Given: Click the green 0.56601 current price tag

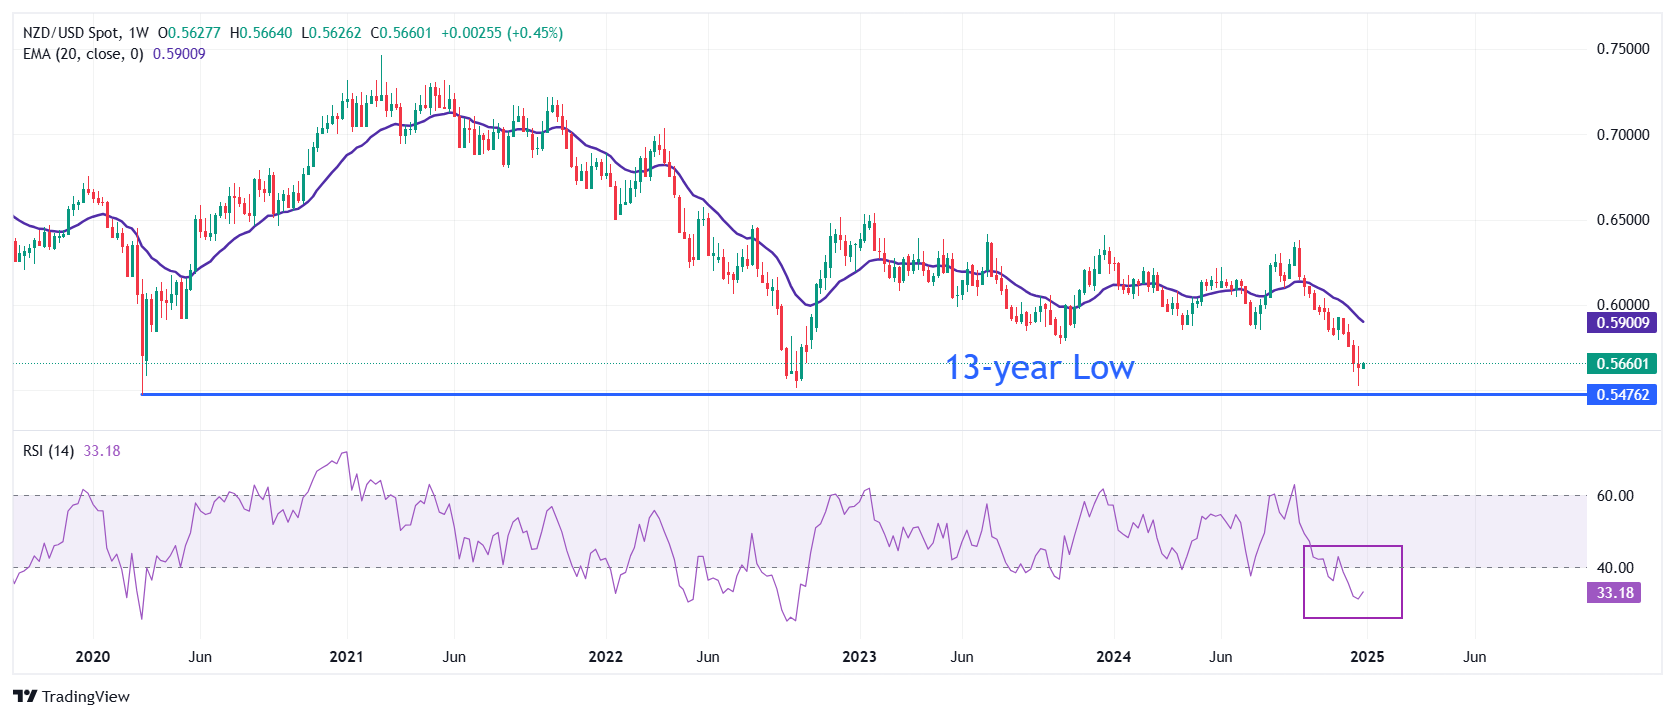Looking at the screenshot, I should coord(1621,364).
